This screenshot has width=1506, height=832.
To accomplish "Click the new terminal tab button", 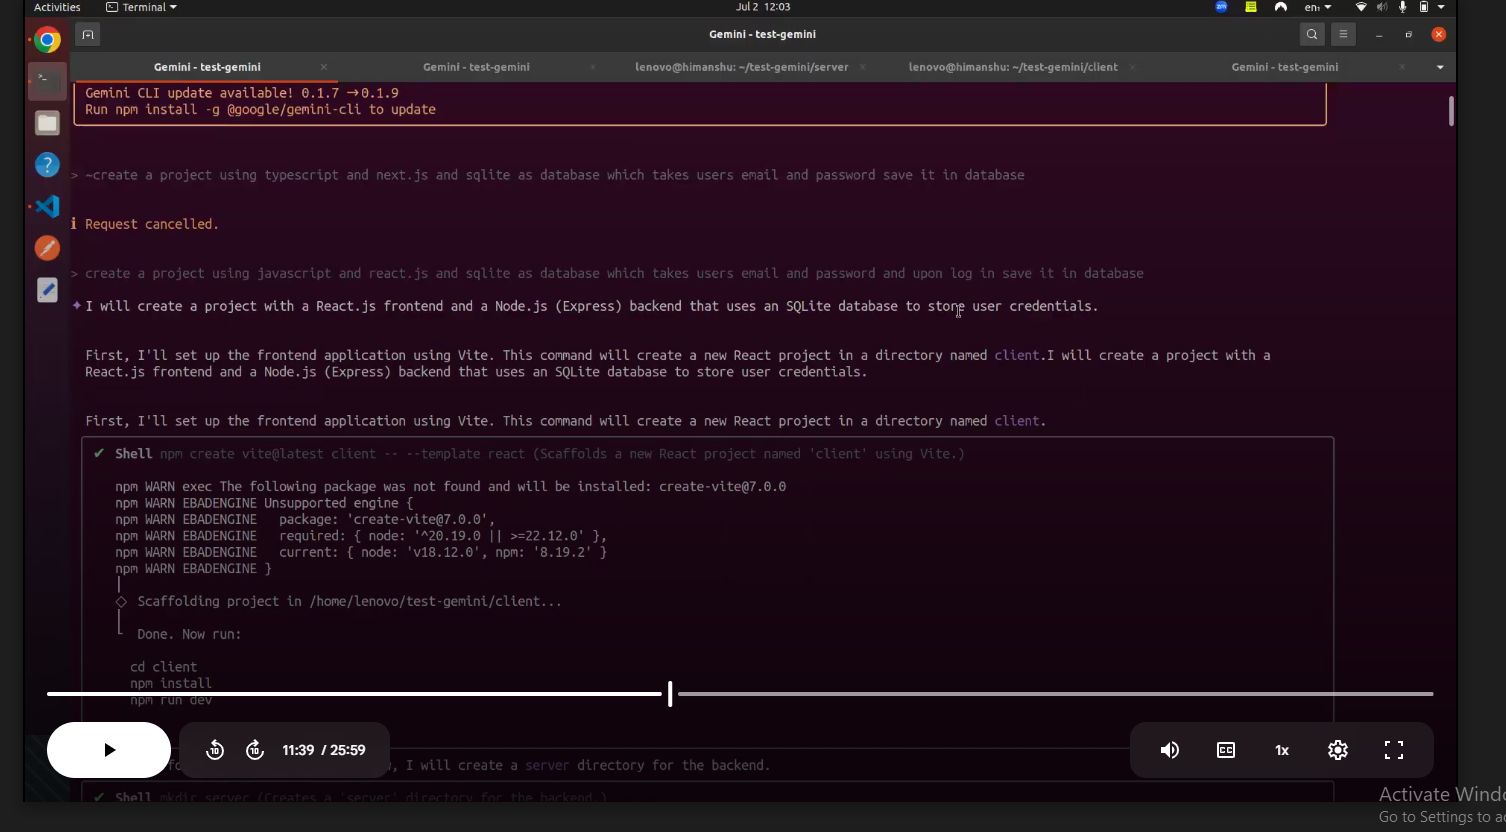I will (88, 35).
